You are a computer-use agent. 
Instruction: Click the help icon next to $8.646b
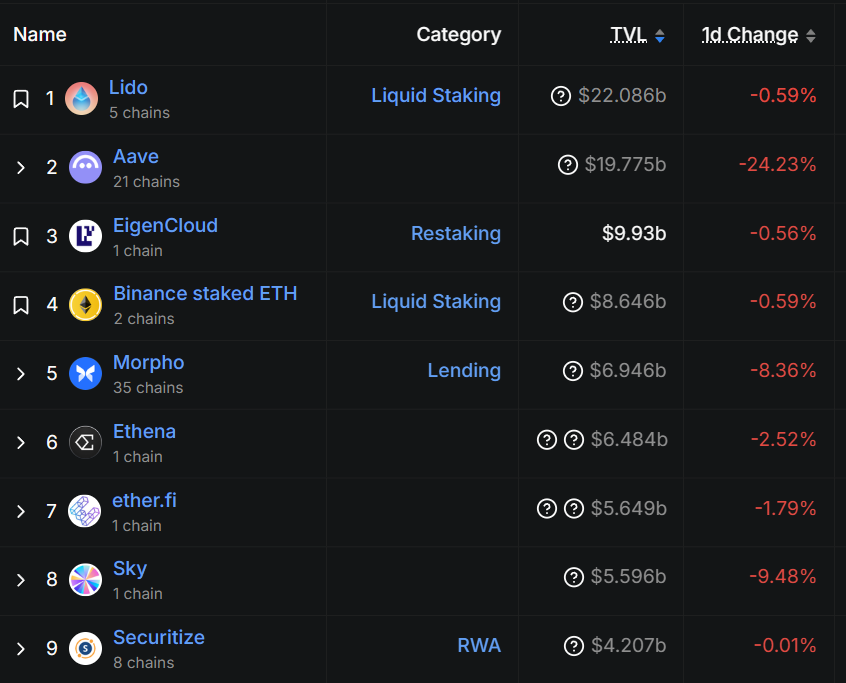tap(572, 302)
